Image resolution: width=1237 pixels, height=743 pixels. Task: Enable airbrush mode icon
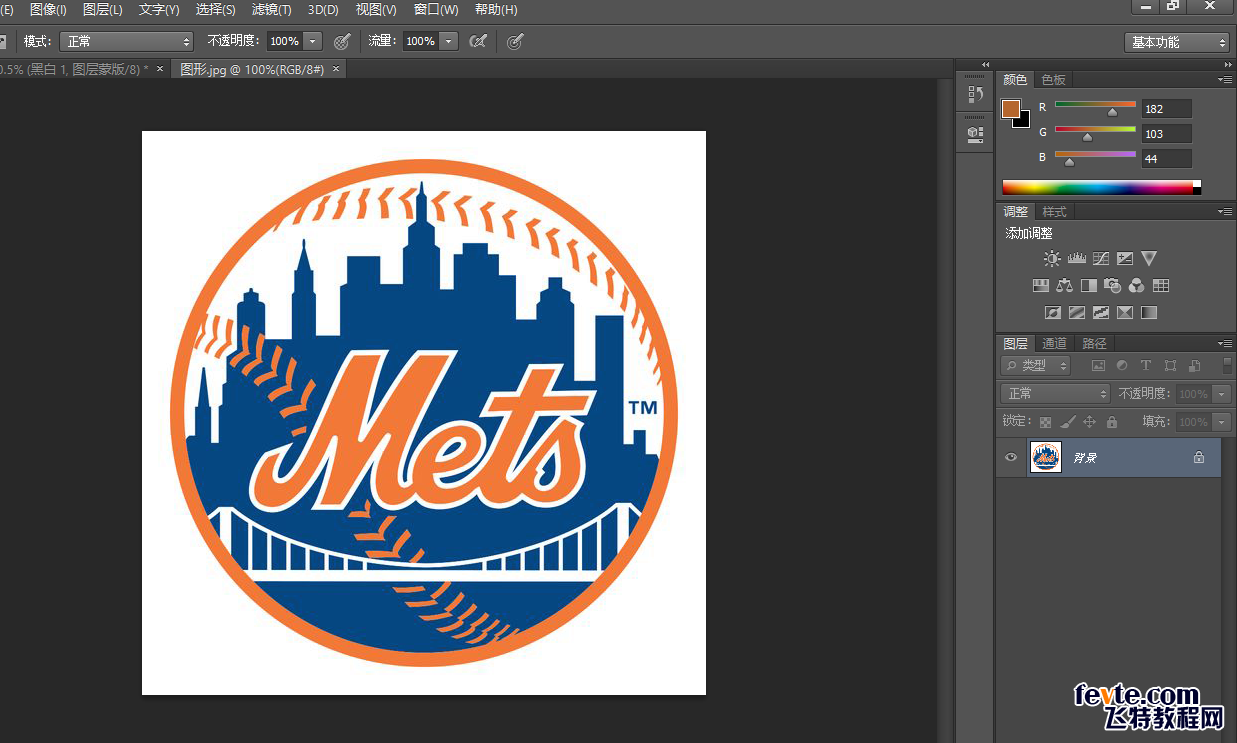click(478, 41)
